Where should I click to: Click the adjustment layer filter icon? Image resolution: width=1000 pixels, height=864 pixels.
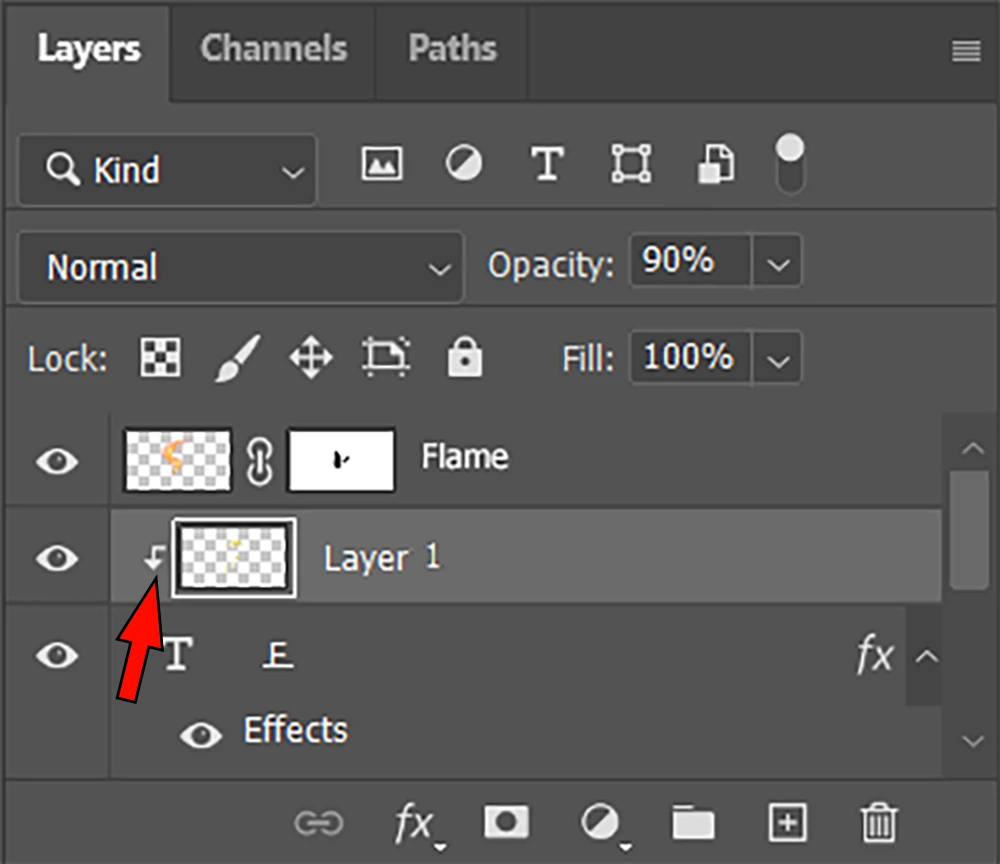pos(463,164)
